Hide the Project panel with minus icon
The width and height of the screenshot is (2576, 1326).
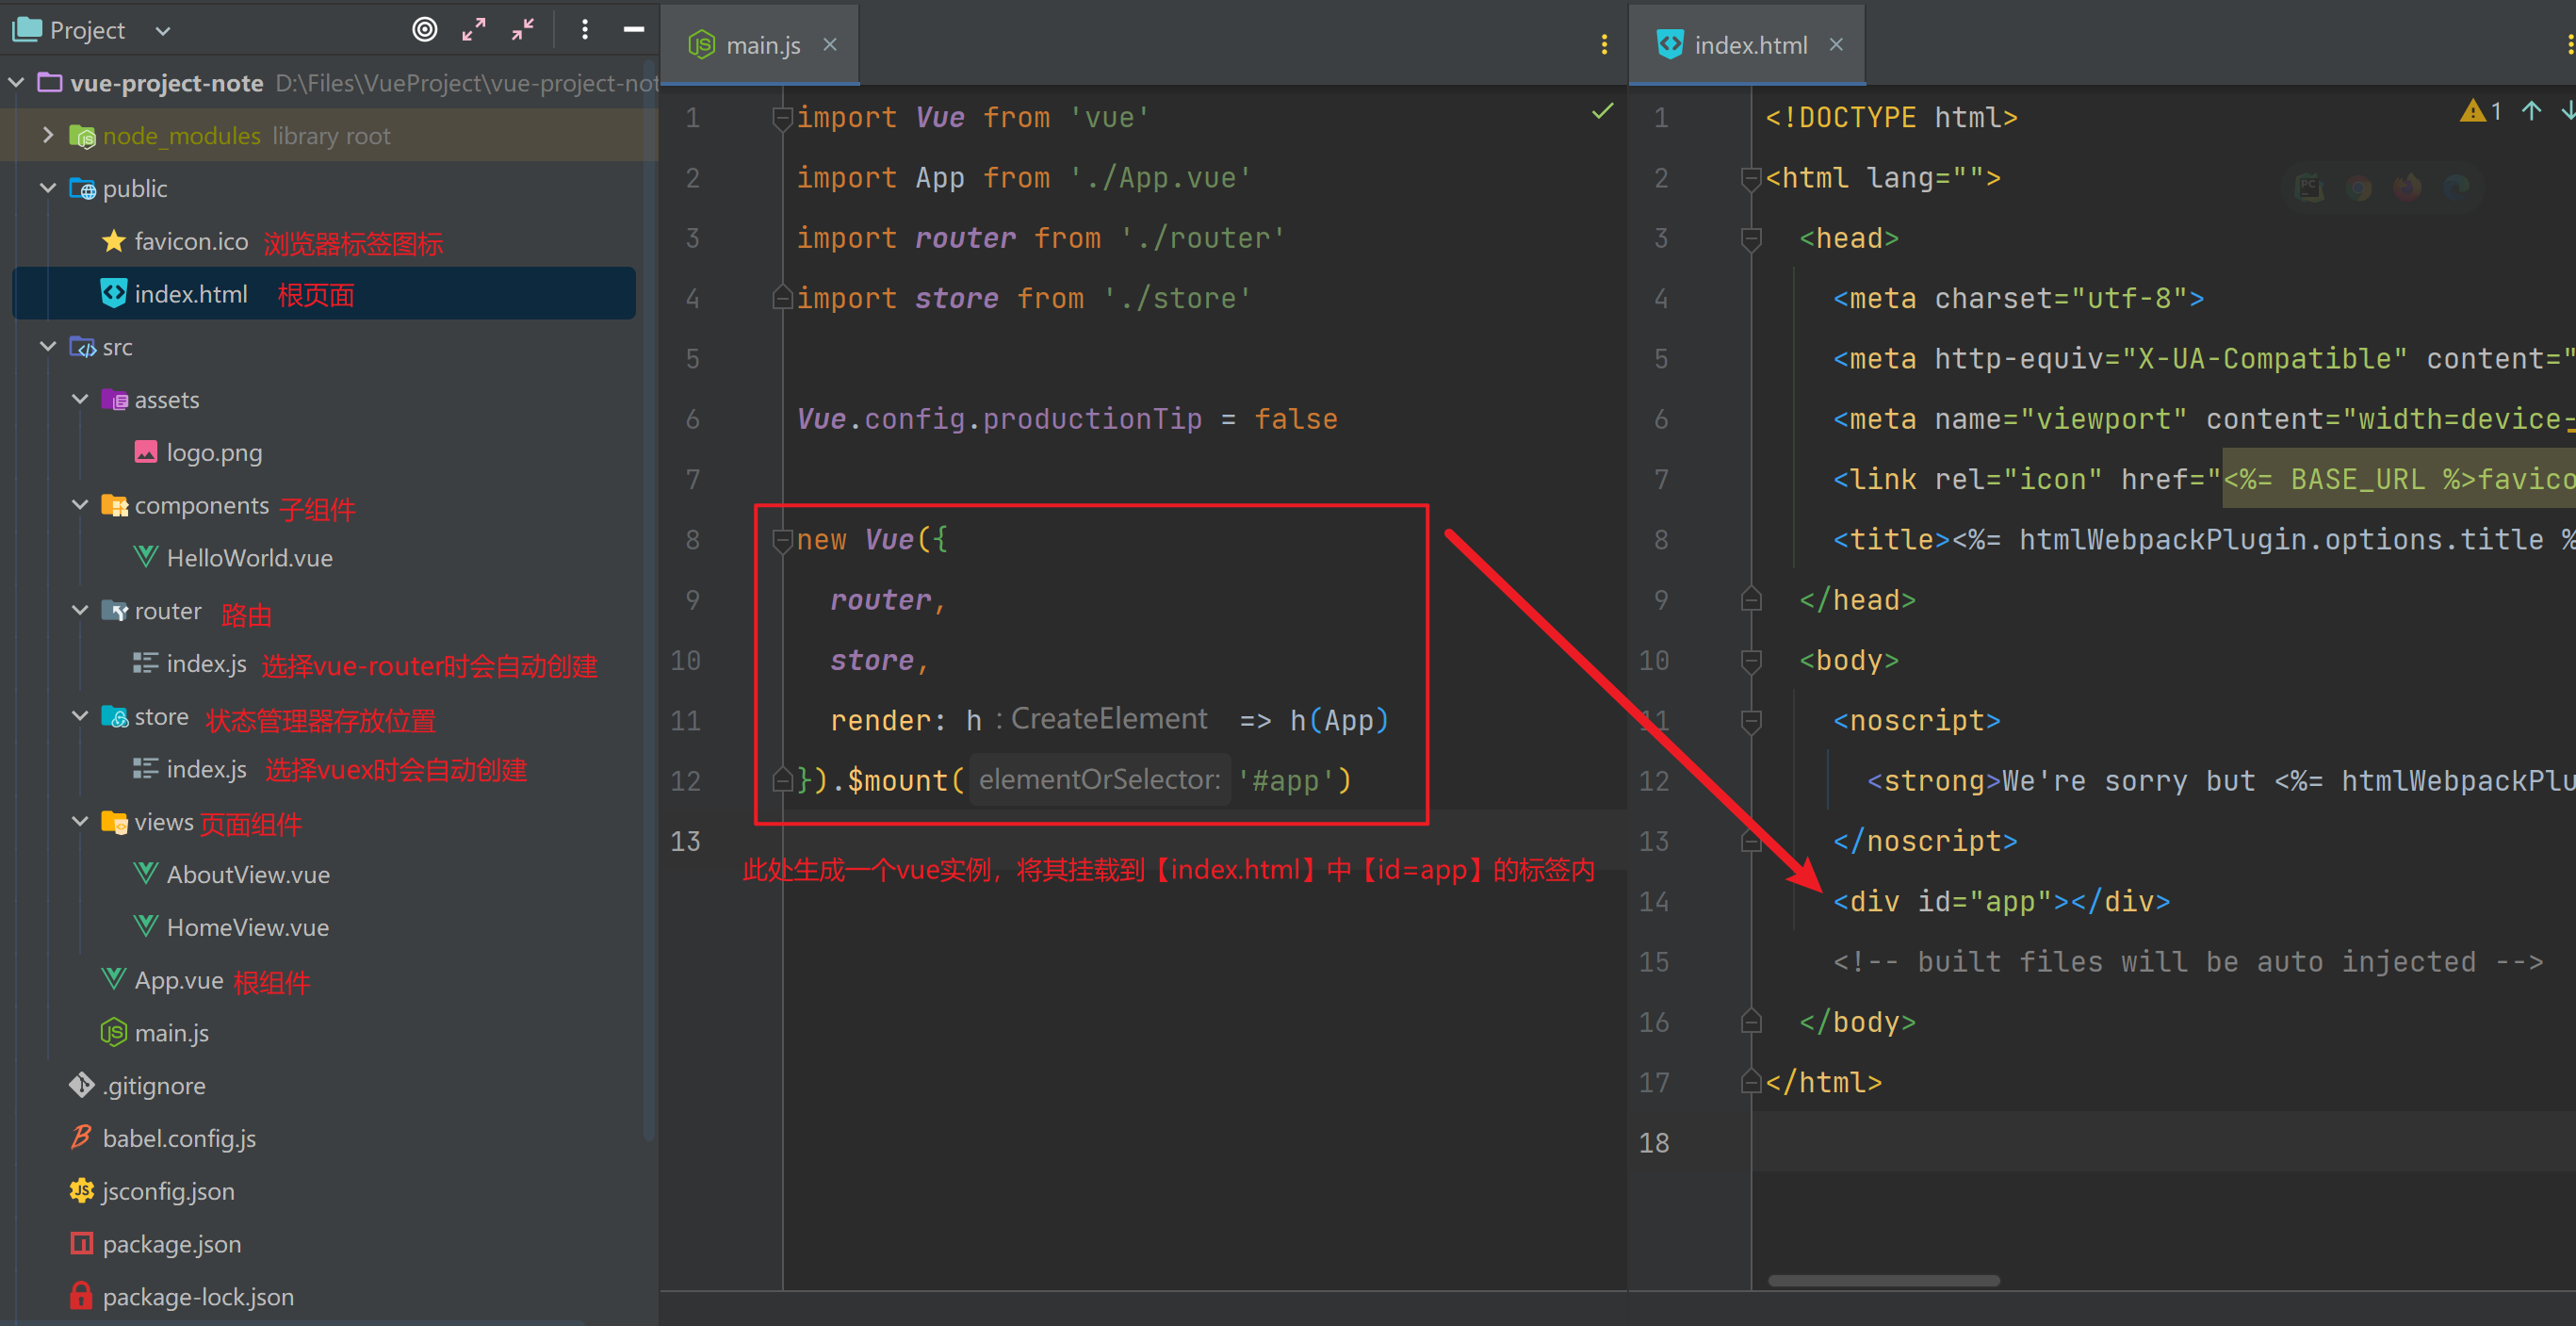click(x=634, y=30)
